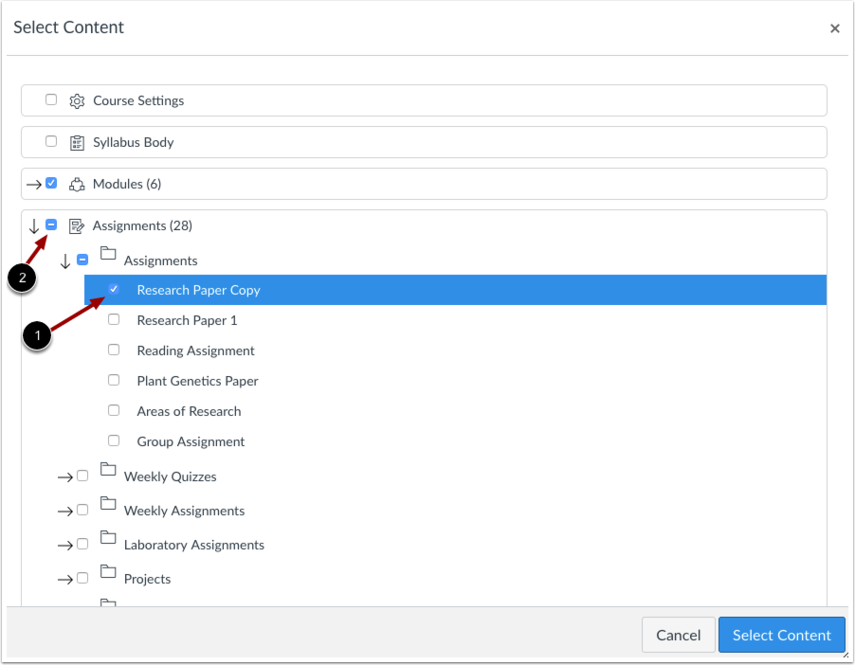Check the Laboratory Assignments group checkbox
This screenshot has width=855, height=665.
82,544
